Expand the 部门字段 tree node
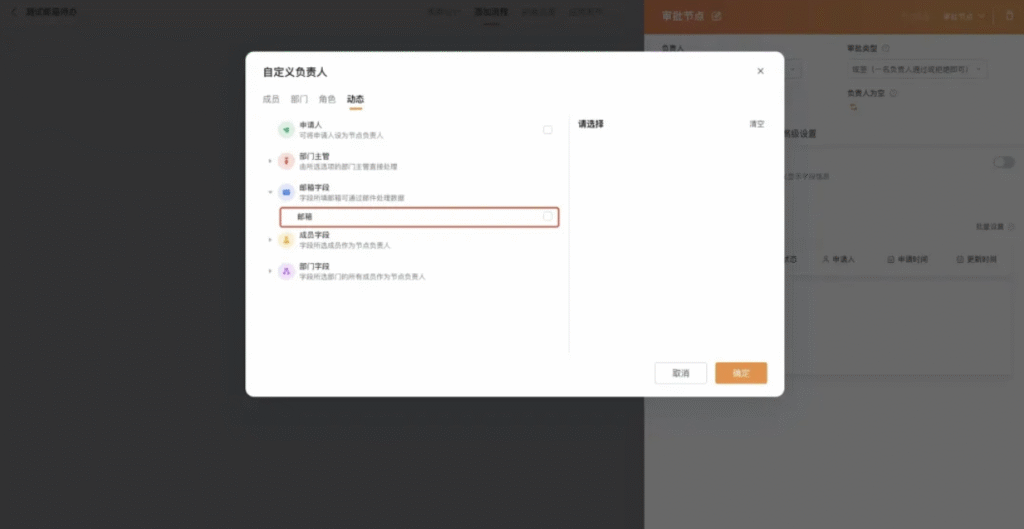Viewport: 1024px width, 529px height. tap(269, 271)
